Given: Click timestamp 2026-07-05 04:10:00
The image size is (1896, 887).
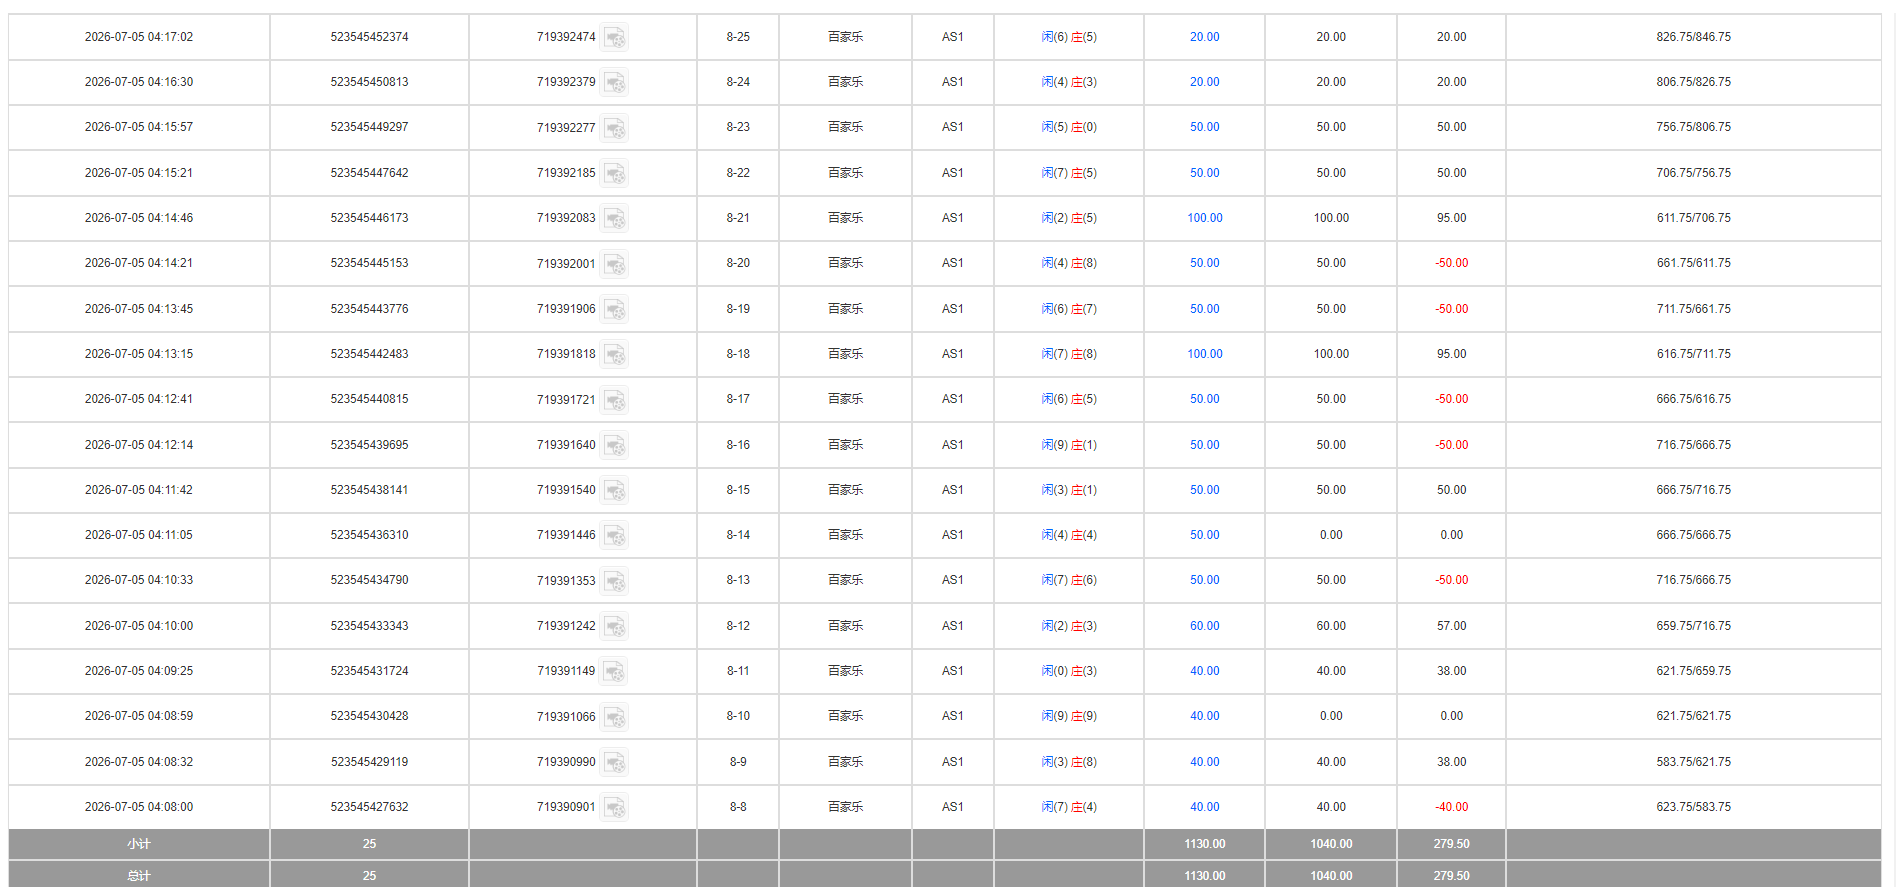Looking at the screenshot, I should click(139, 626).
